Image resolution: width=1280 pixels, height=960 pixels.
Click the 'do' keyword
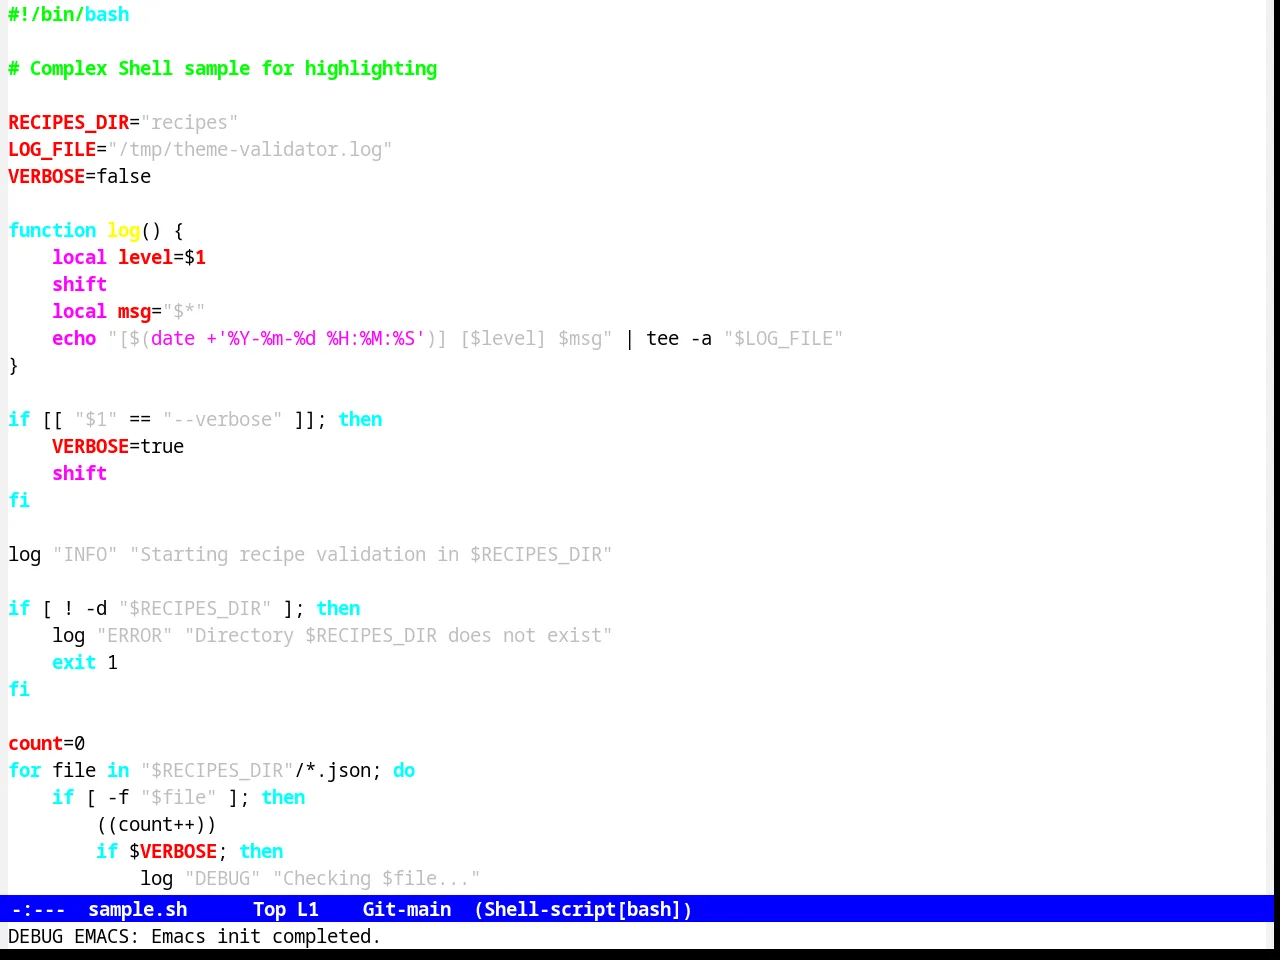[404, 770]
